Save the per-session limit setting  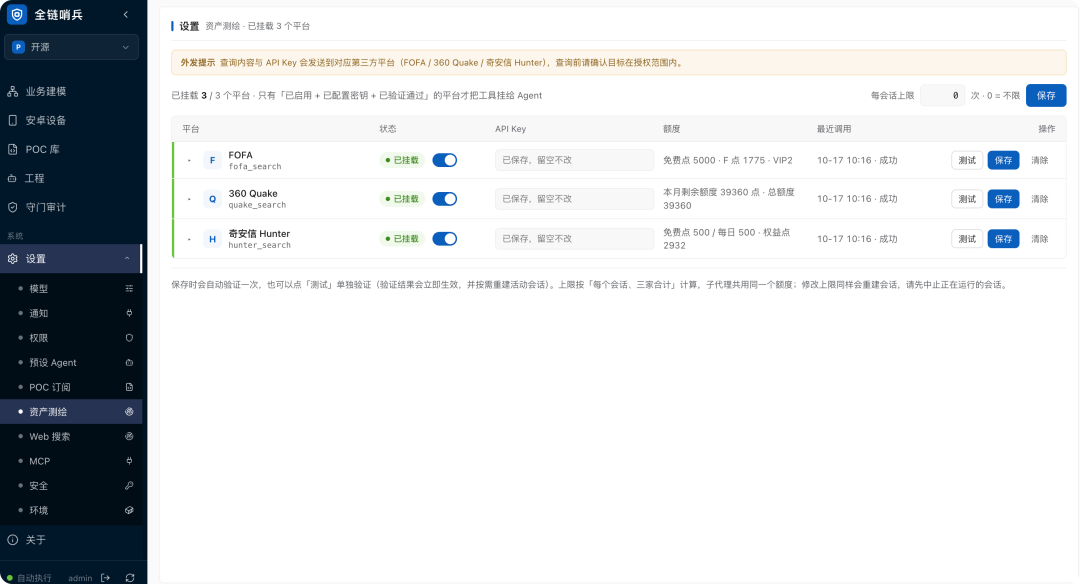pyautogui.click(x=1046, y=96)
